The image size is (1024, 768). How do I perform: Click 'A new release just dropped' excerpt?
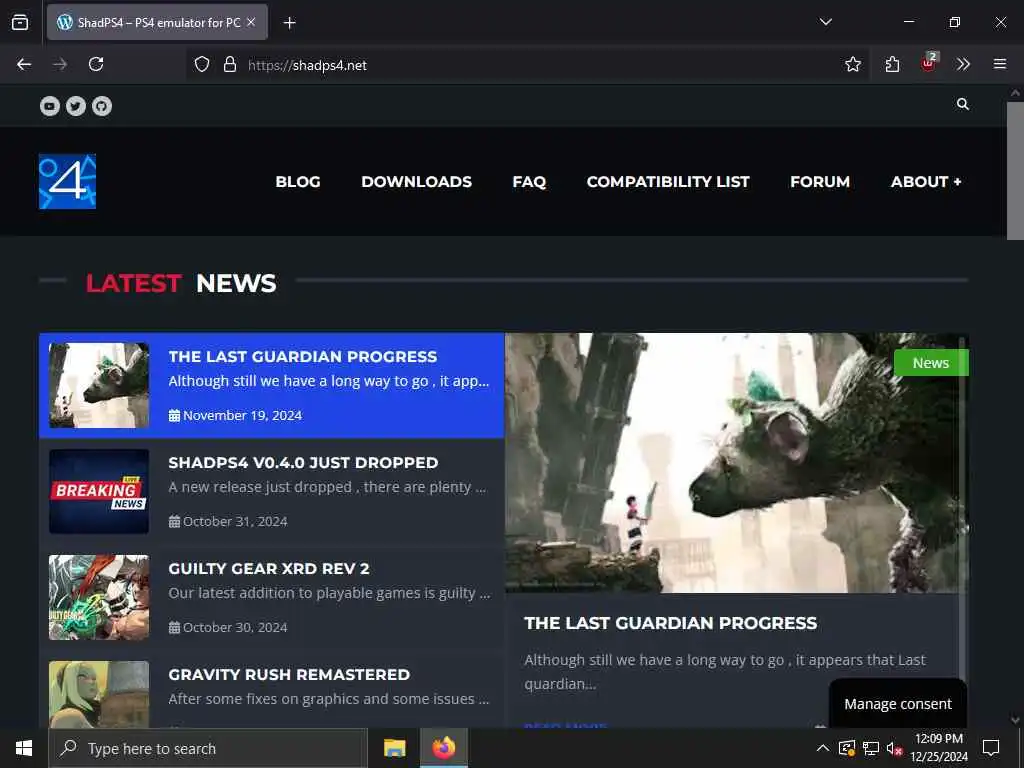point(327,487)
